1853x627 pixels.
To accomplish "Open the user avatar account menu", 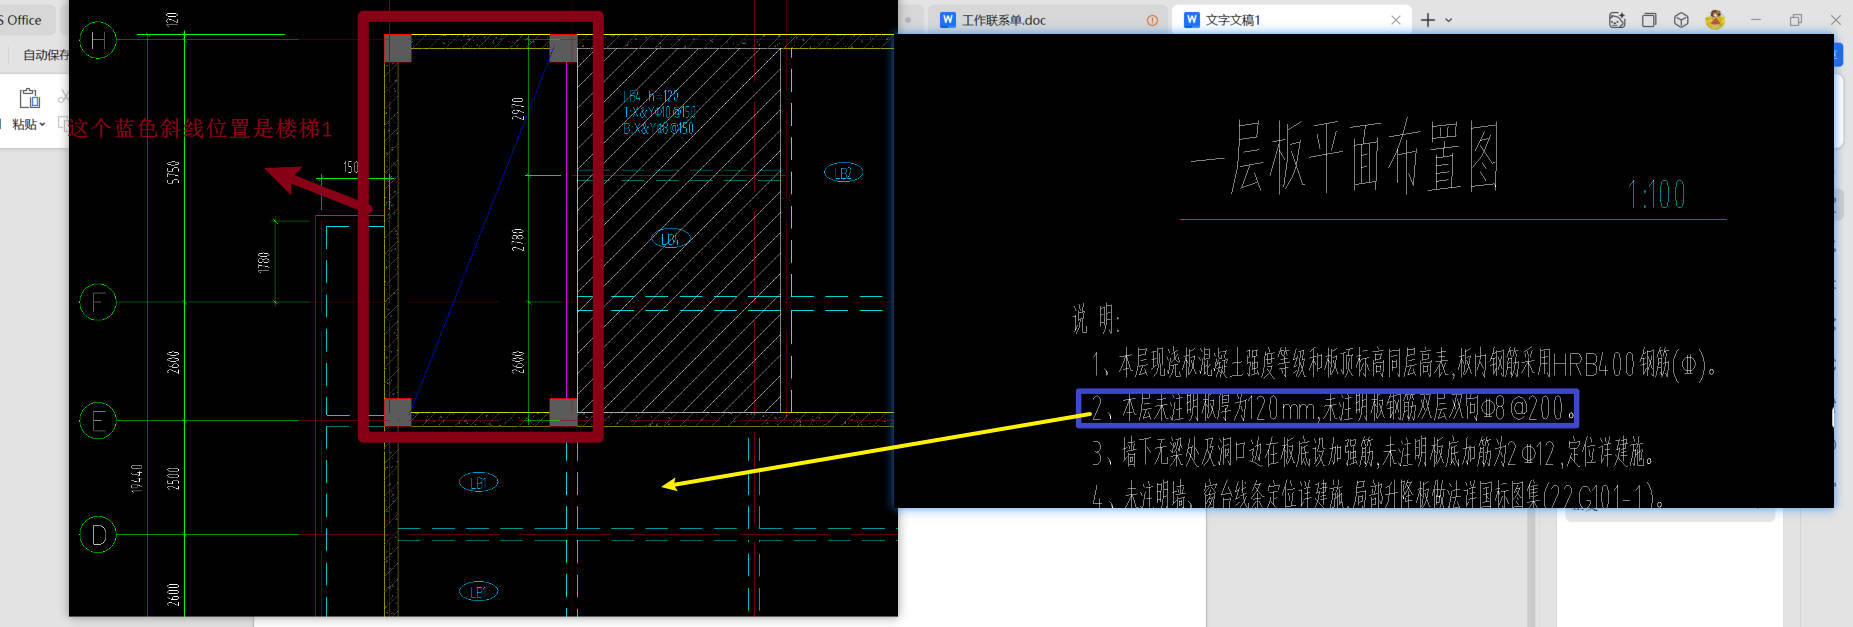I will click(x=1715, y=19).
